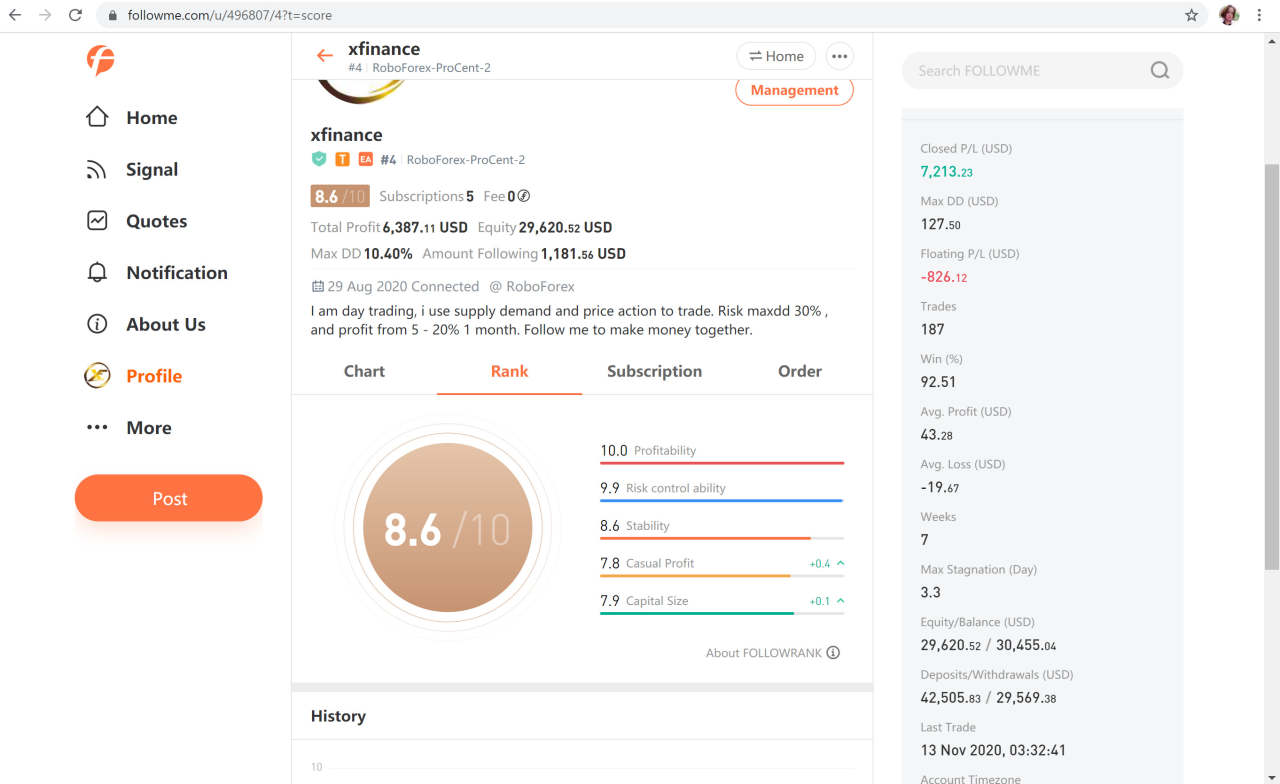The height and width of the screenshot is (784, 1280).
Task: Click the calendar icon beside connected date
Action: coord(318,286)
